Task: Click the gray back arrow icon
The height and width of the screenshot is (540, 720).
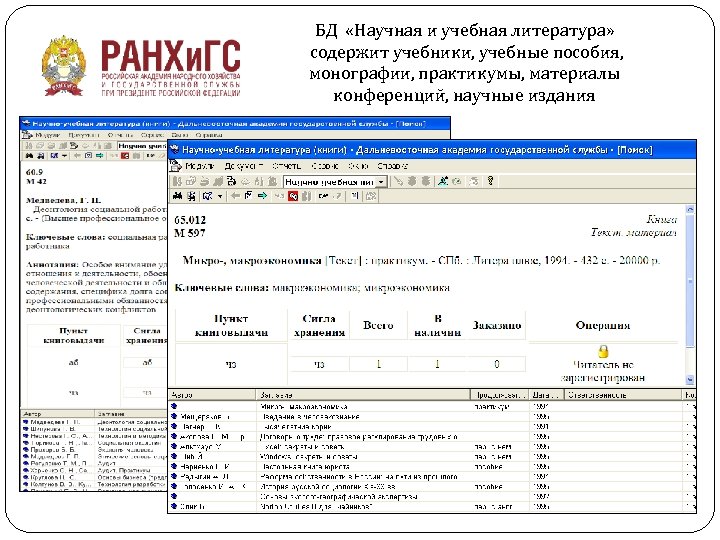Action: point(235,196)
